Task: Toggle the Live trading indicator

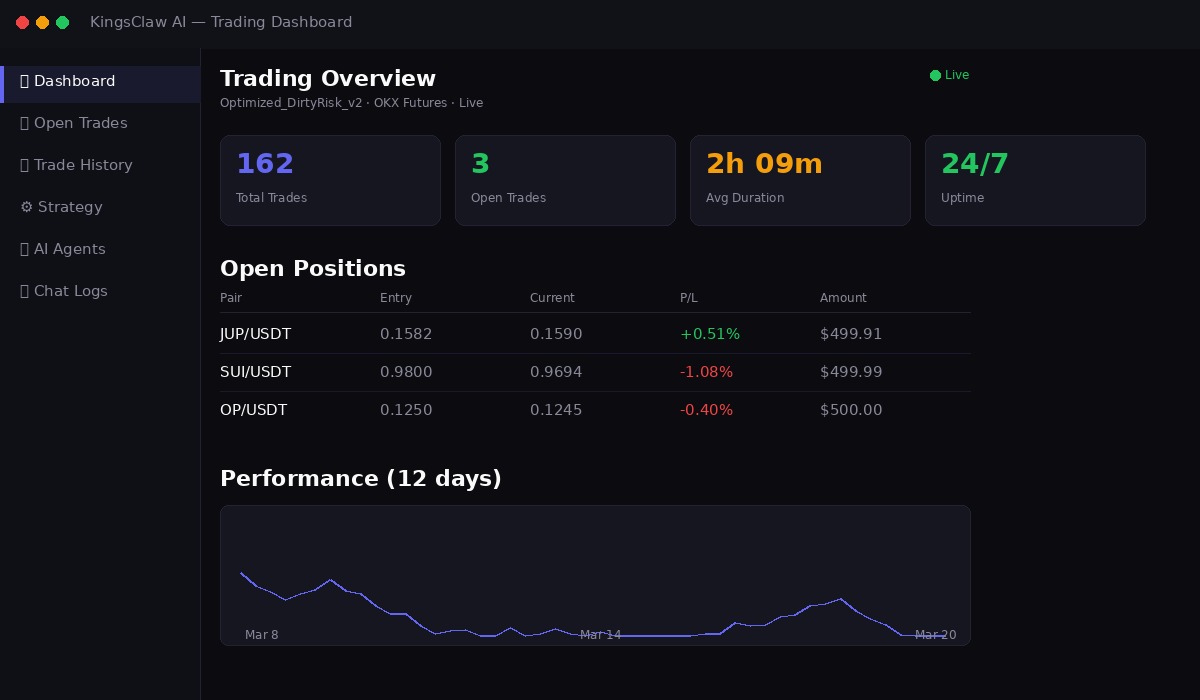Action: [x=948, y=75]
